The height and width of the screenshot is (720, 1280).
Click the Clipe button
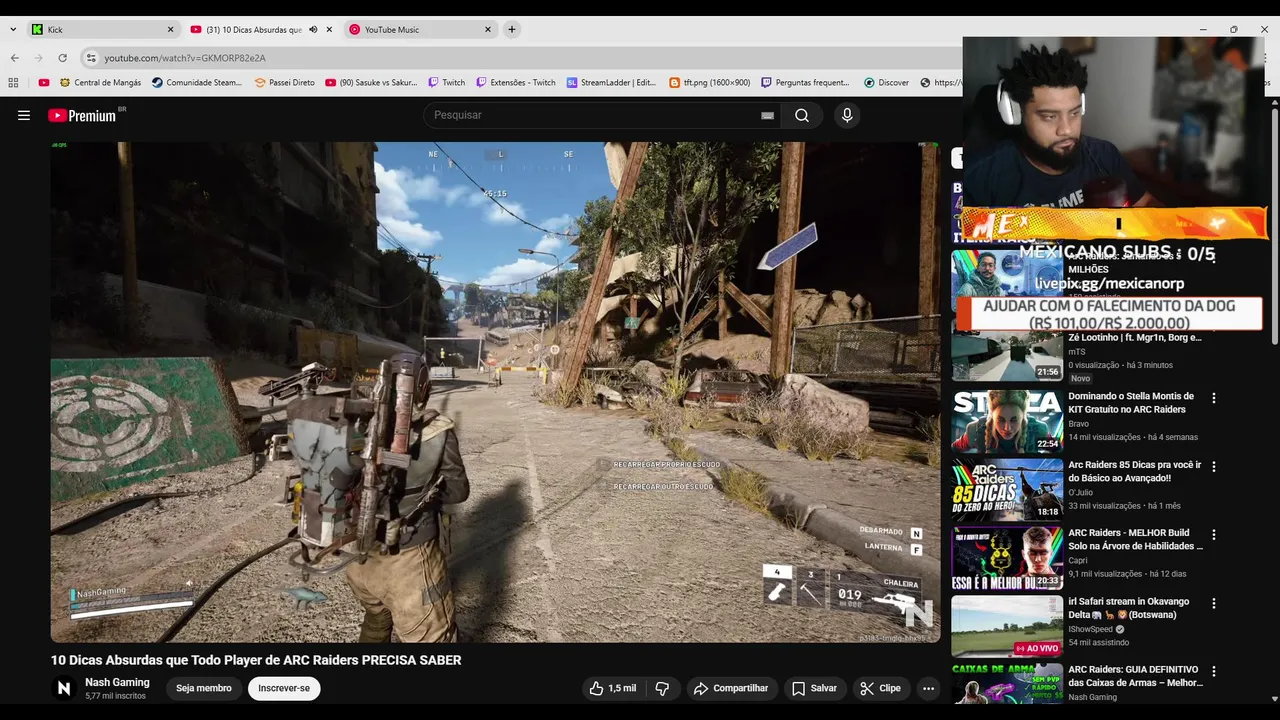pyautogui.click(x=880, y=688)
